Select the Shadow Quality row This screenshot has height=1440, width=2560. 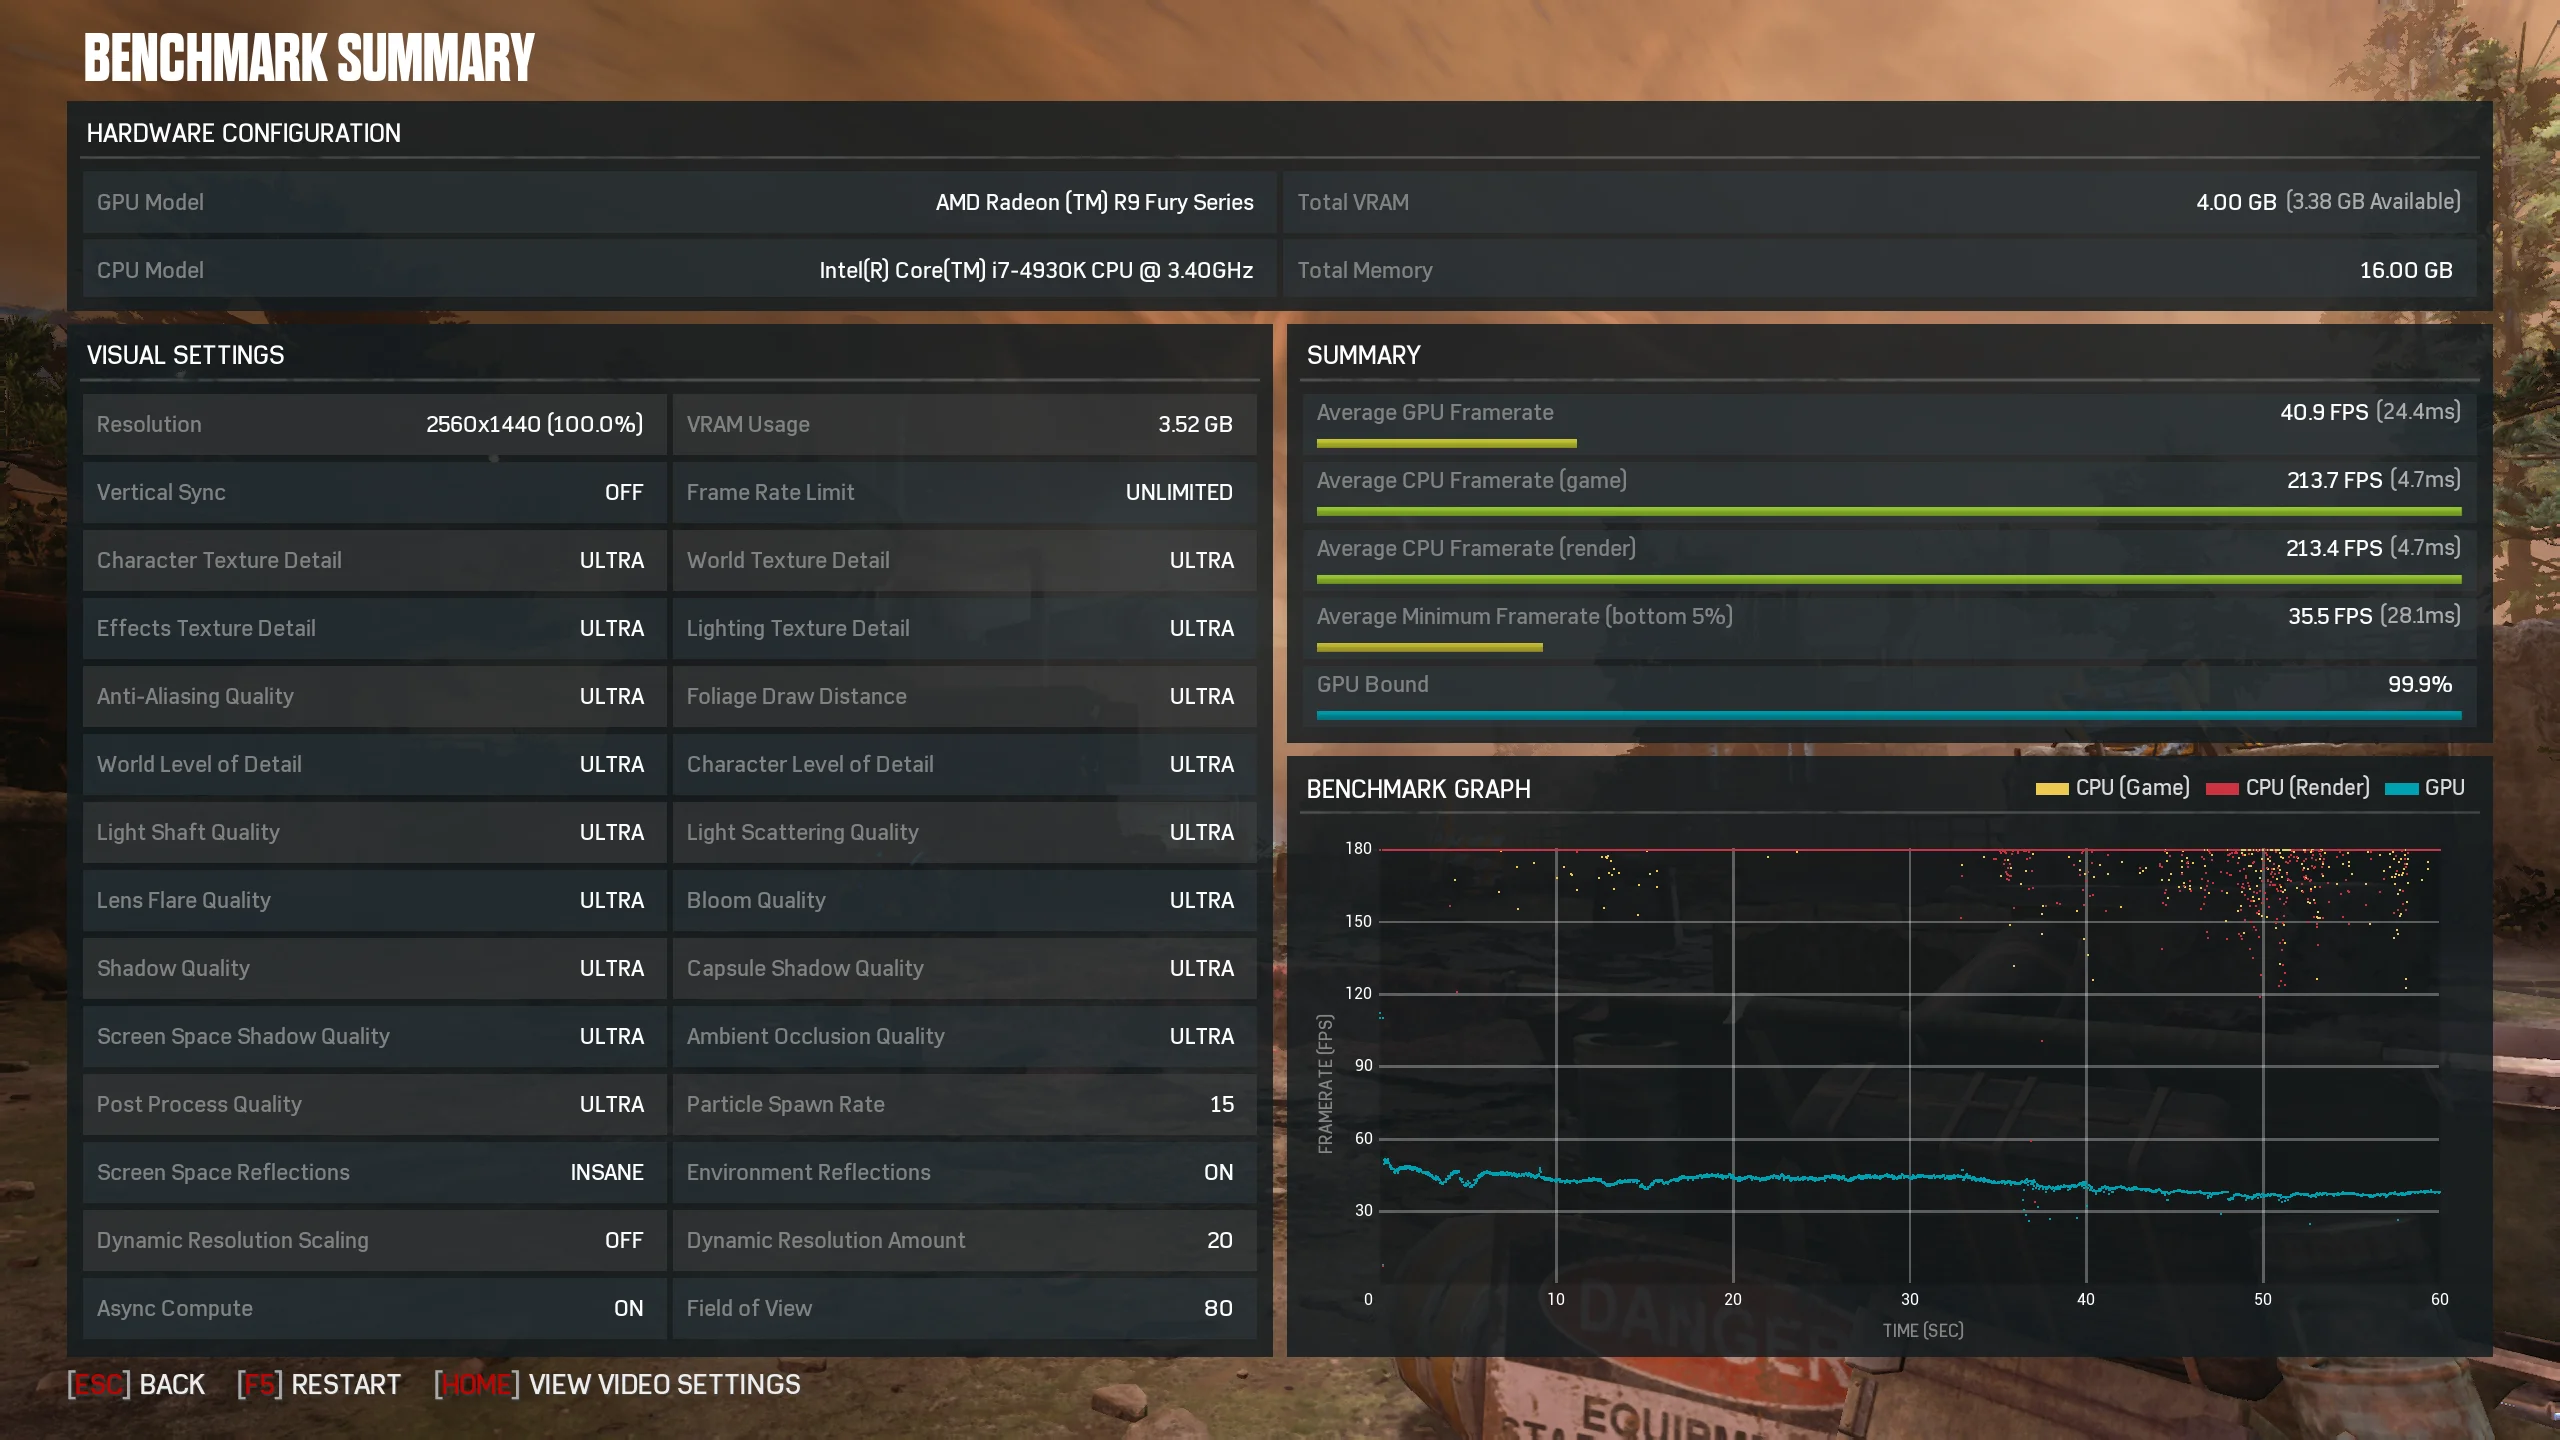pyautogui.click(x=374, y=968)
